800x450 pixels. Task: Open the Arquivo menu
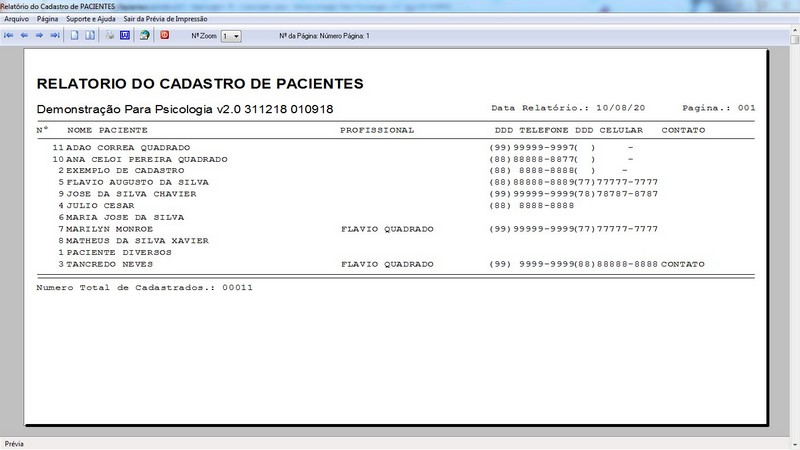click(16, 19)
